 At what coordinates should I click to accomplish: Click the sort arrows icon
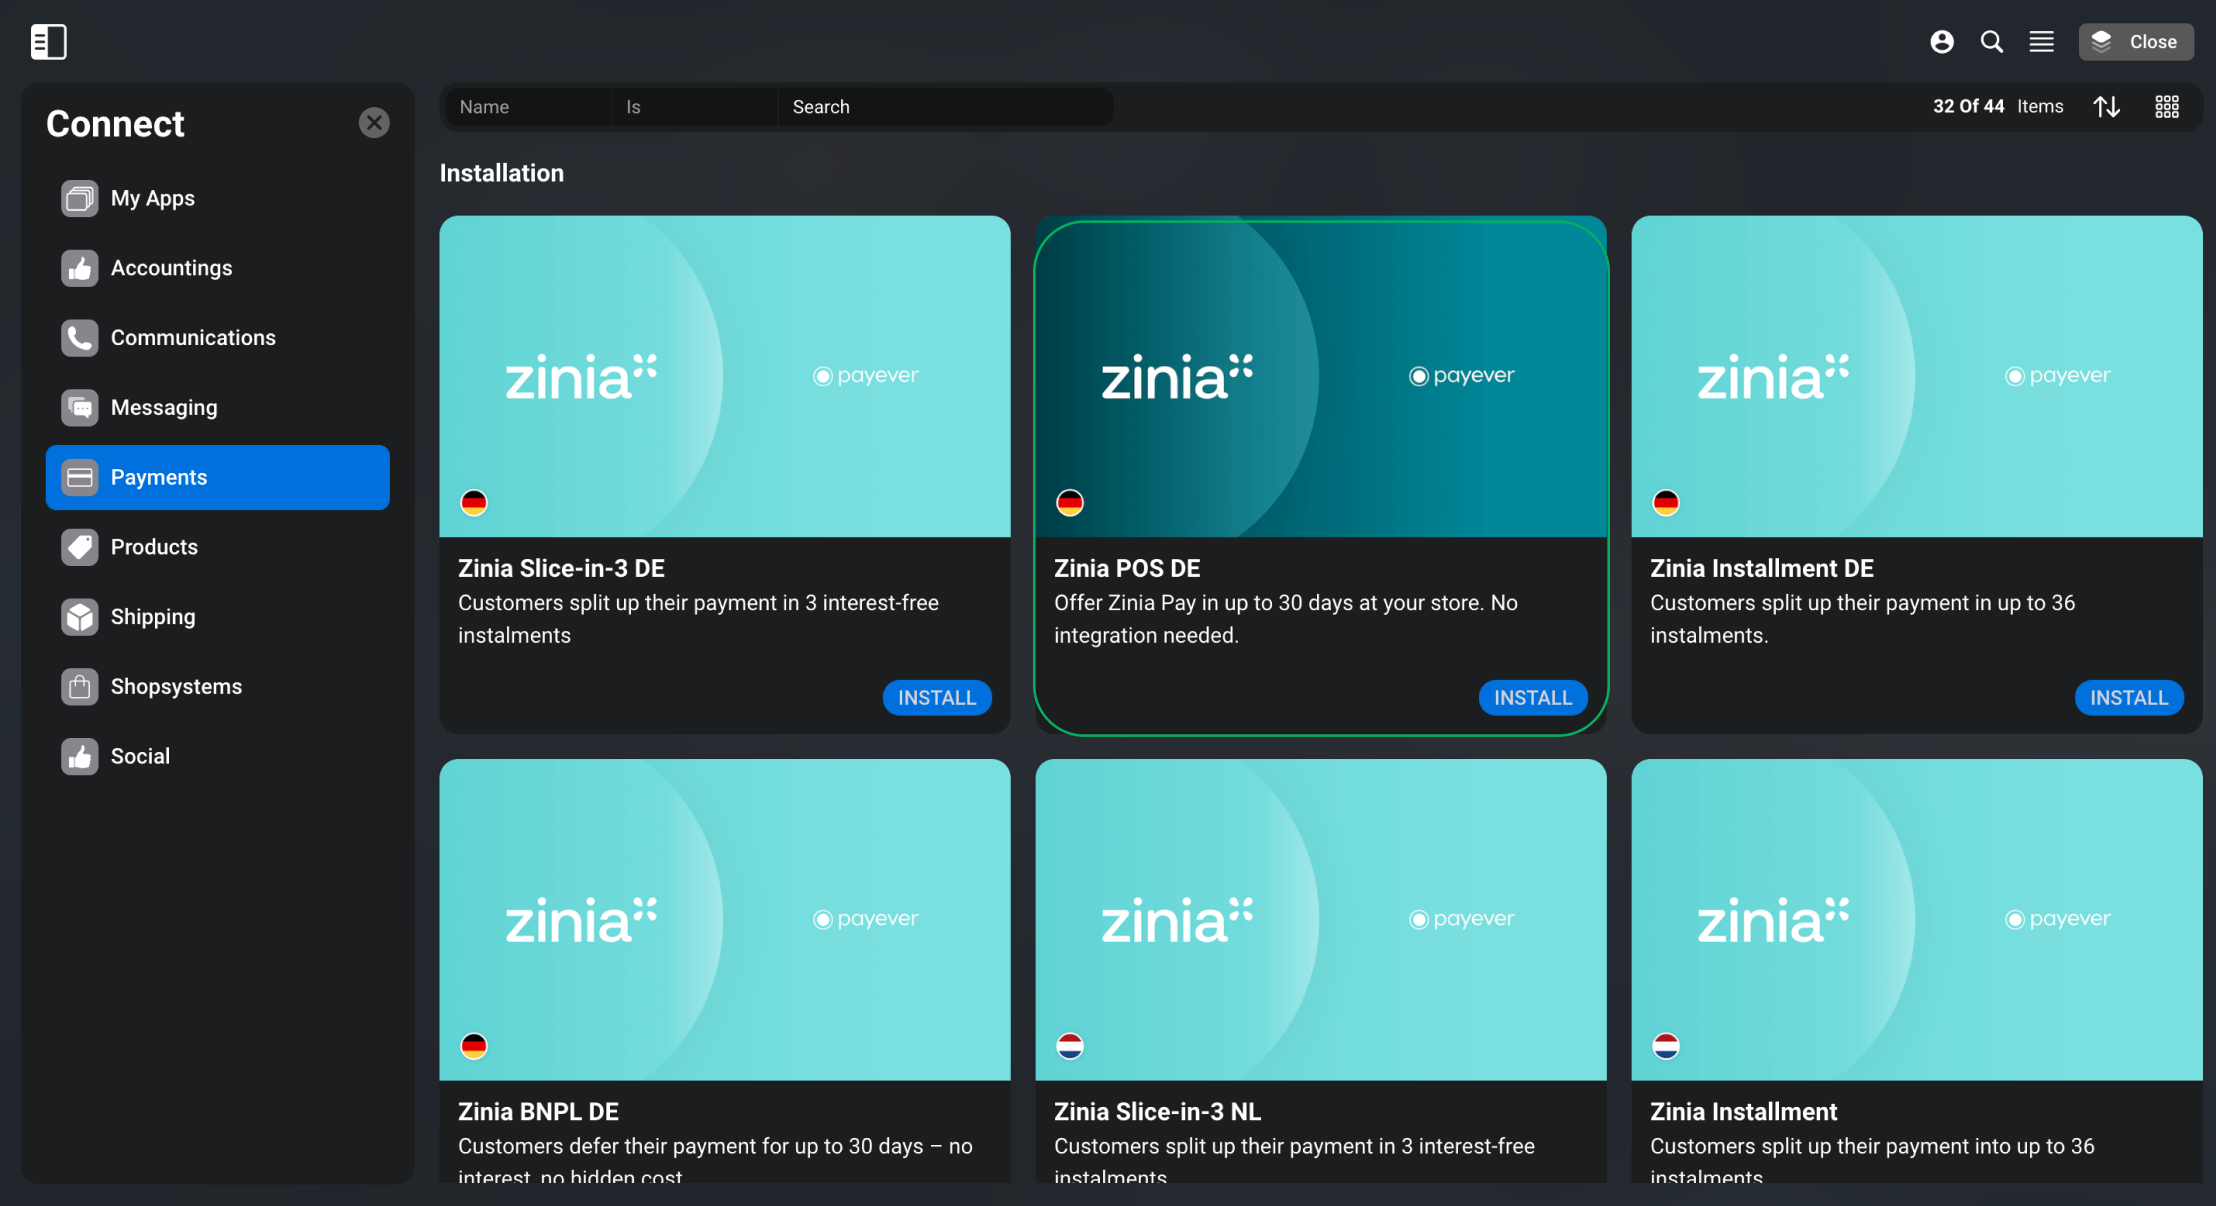[2107, 107]
